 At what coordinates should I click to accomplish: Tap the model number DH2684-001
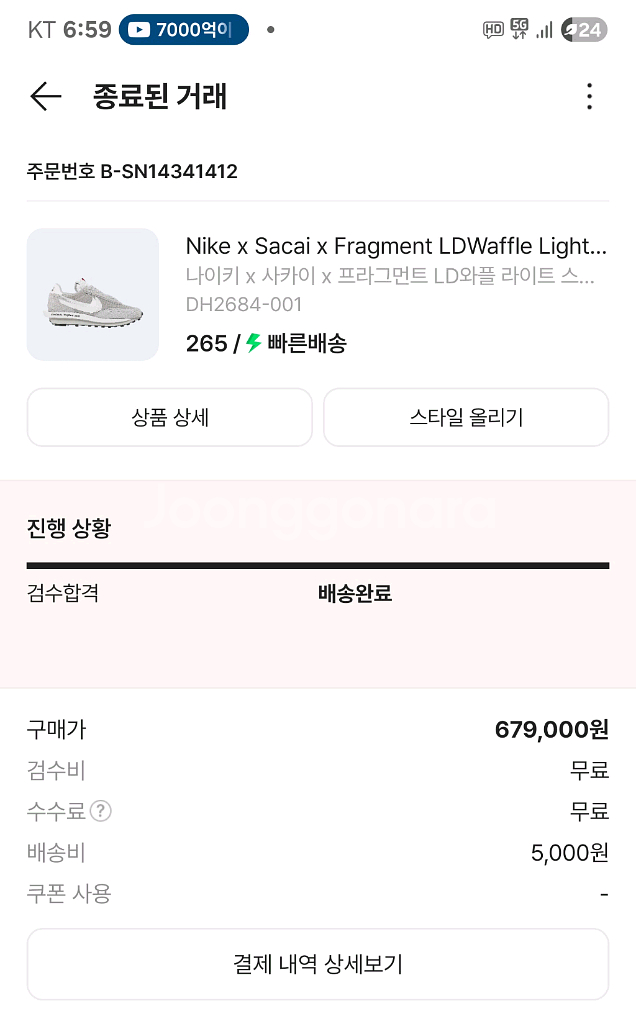pos(243,304)
